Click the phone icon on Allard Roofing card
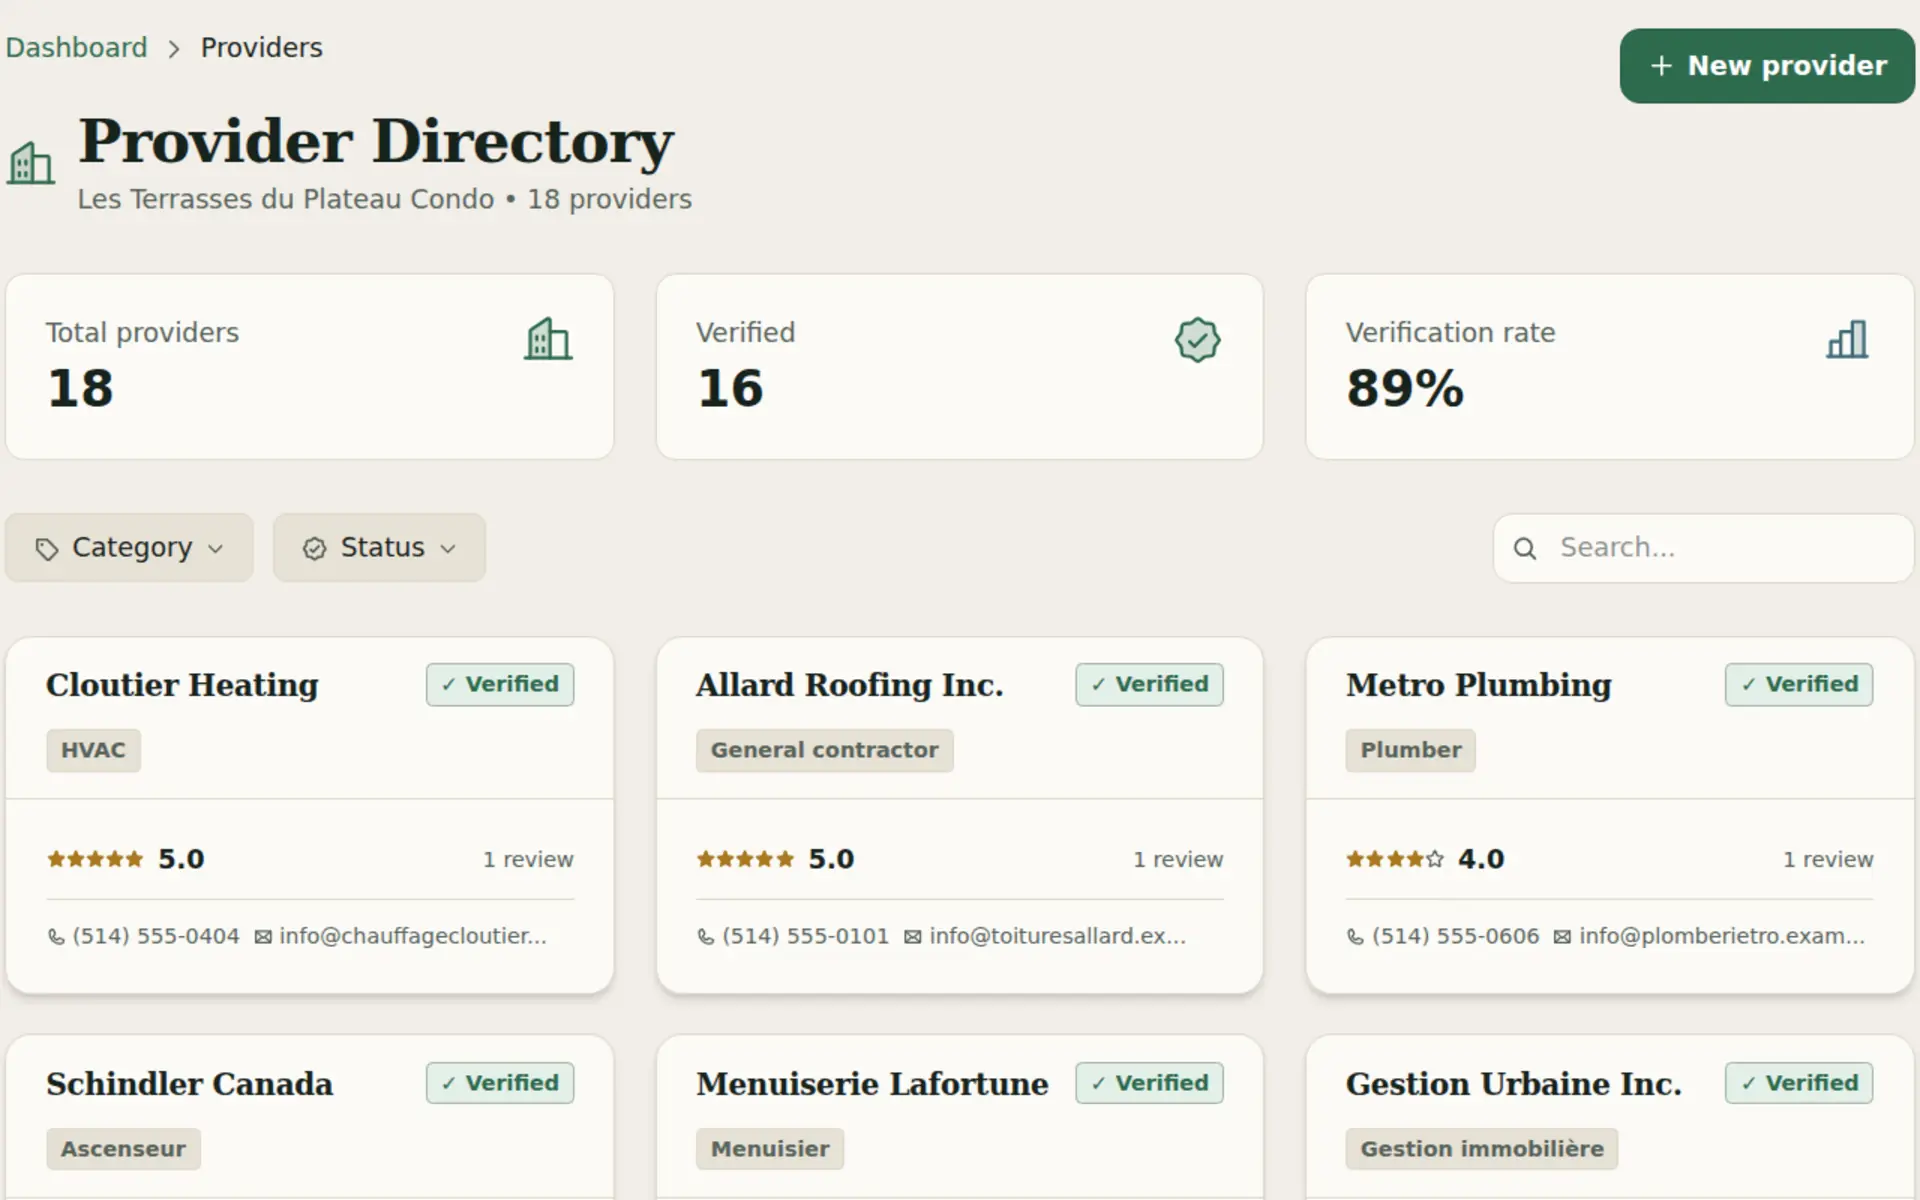The image size is (1920, 1200). coord(706,937)
